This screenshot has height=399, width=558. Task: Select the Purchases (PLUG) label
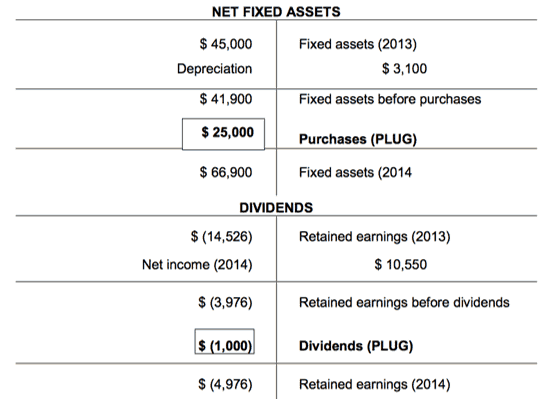pyautogui.click(x=358, y=139)
